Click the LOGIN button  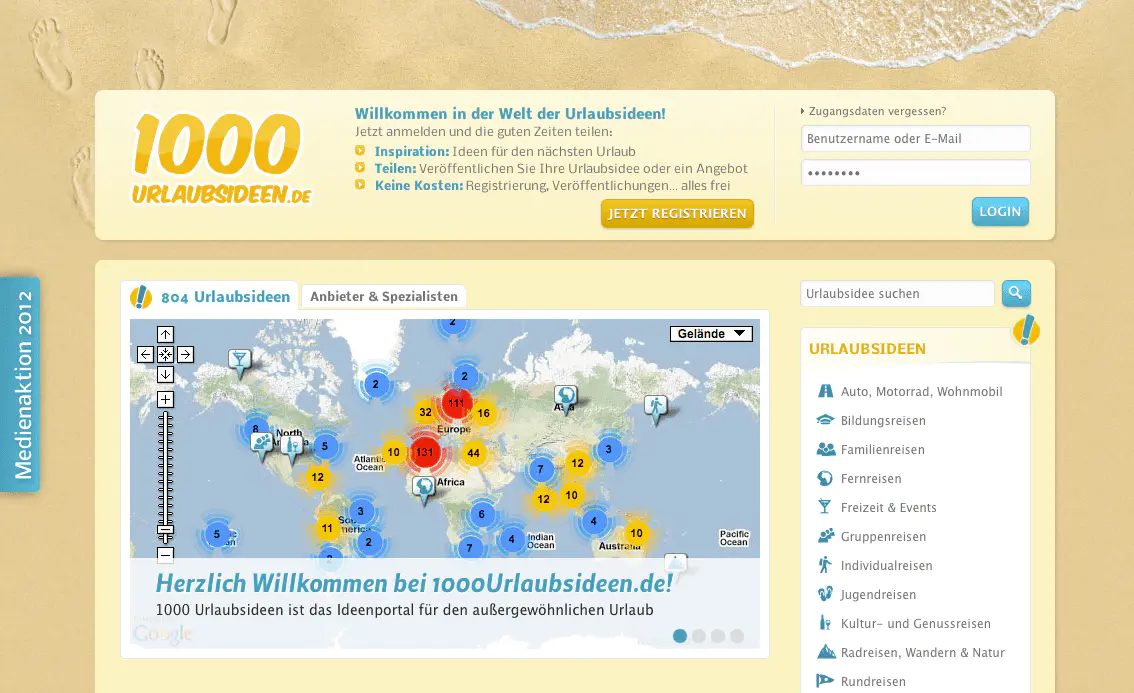click(1000, 211)
